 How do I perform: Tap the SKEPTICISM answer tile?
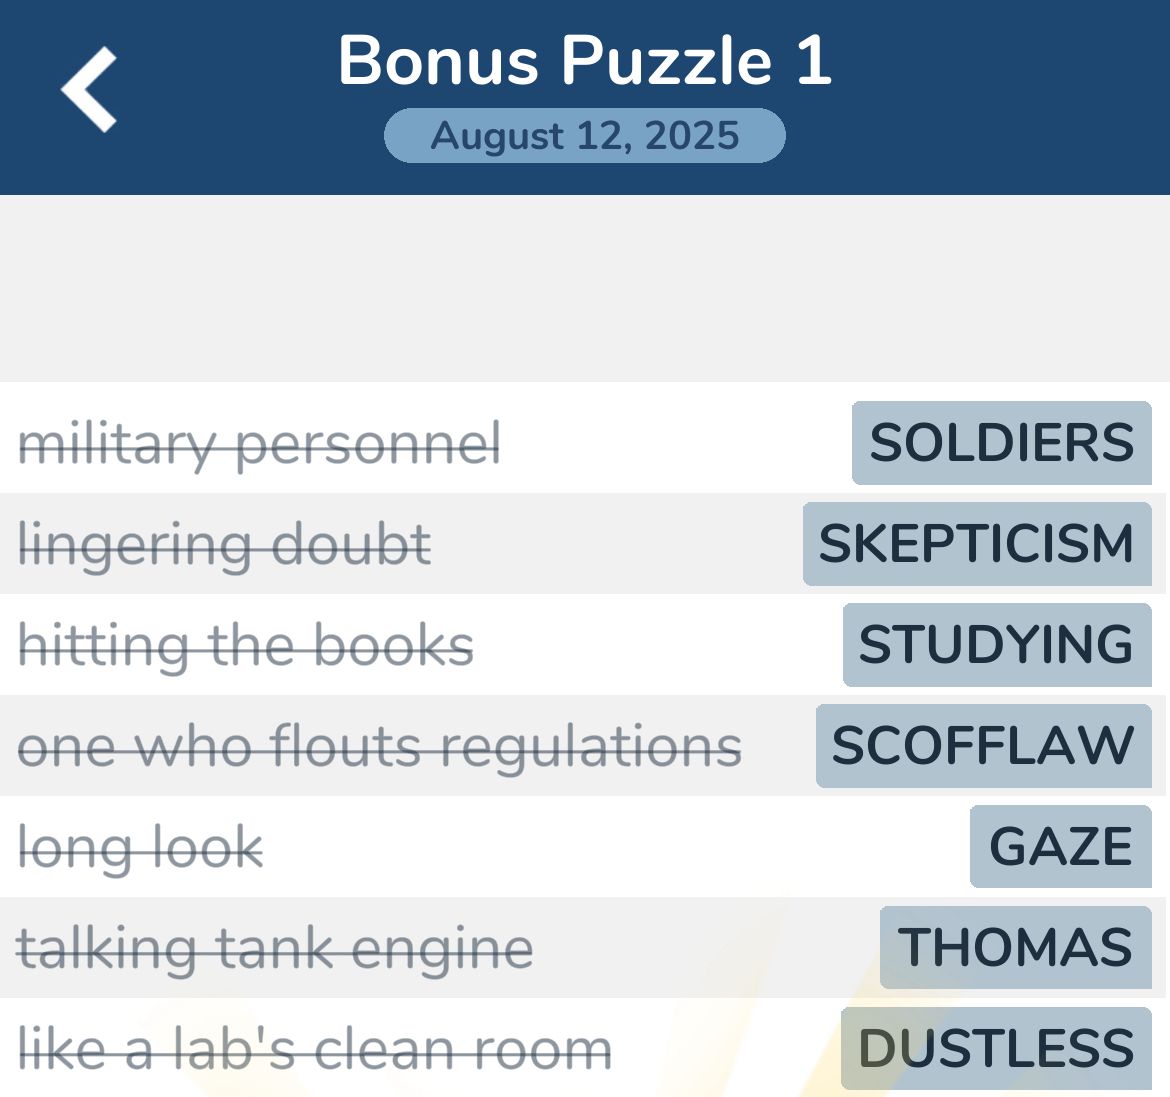coord(976,544)
